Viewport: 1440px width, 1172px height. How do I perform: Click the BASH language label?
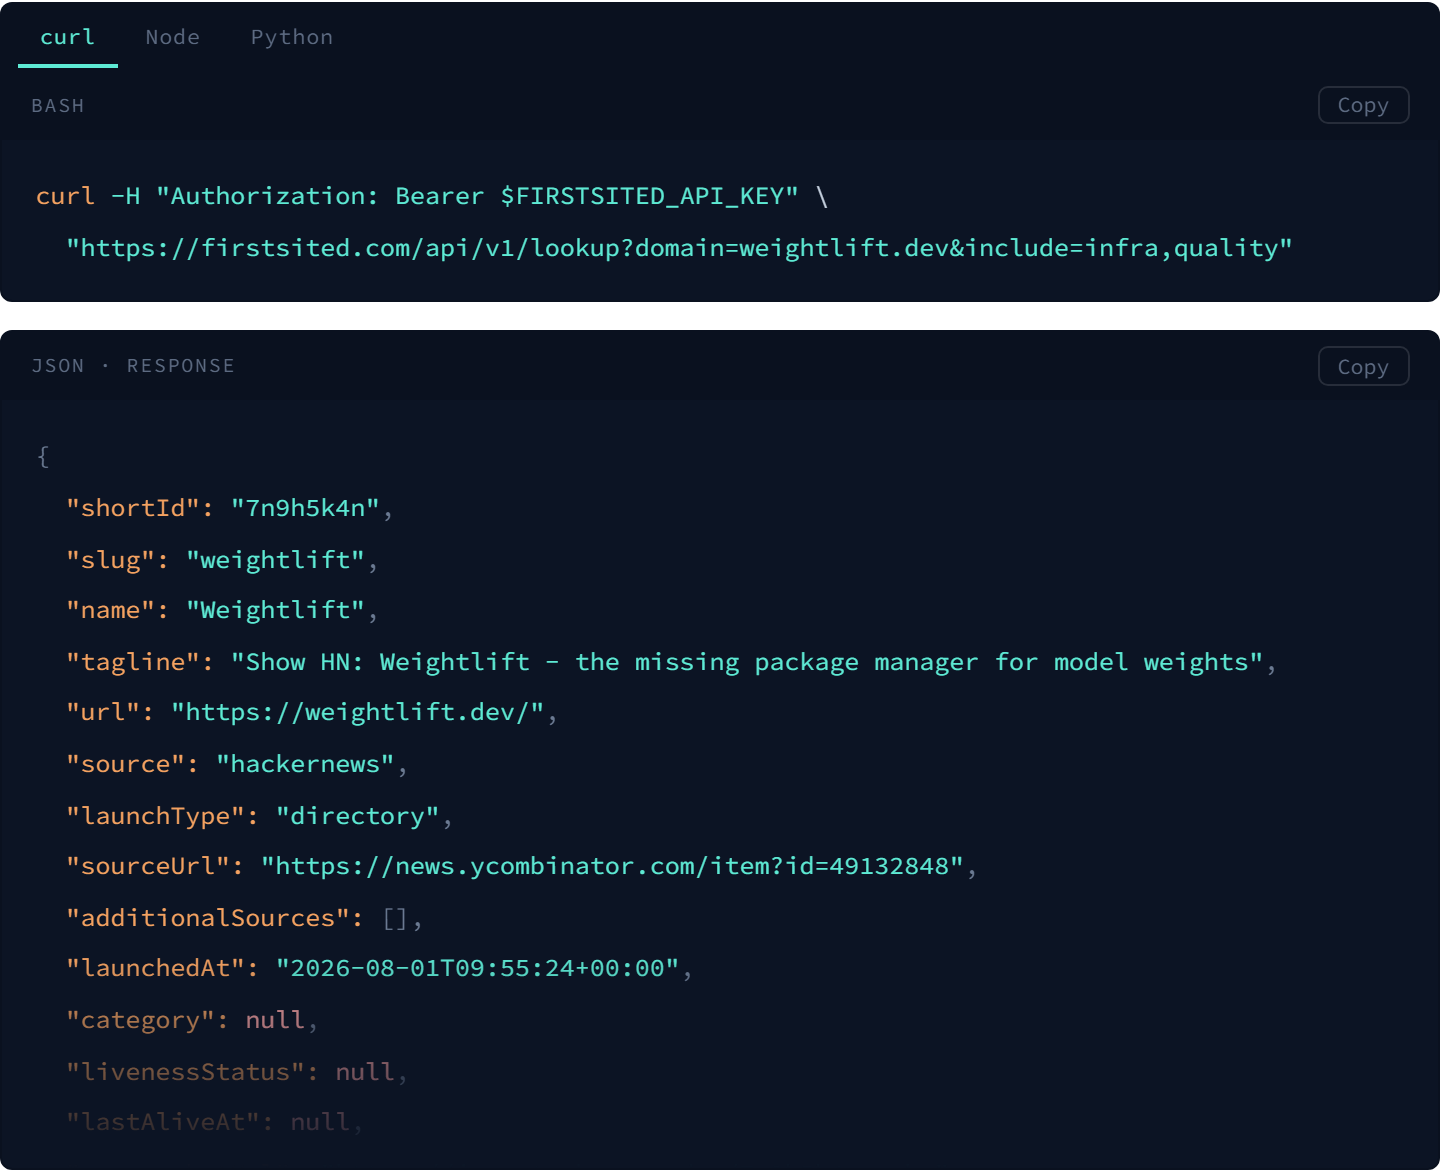click(x=58, y=106)
